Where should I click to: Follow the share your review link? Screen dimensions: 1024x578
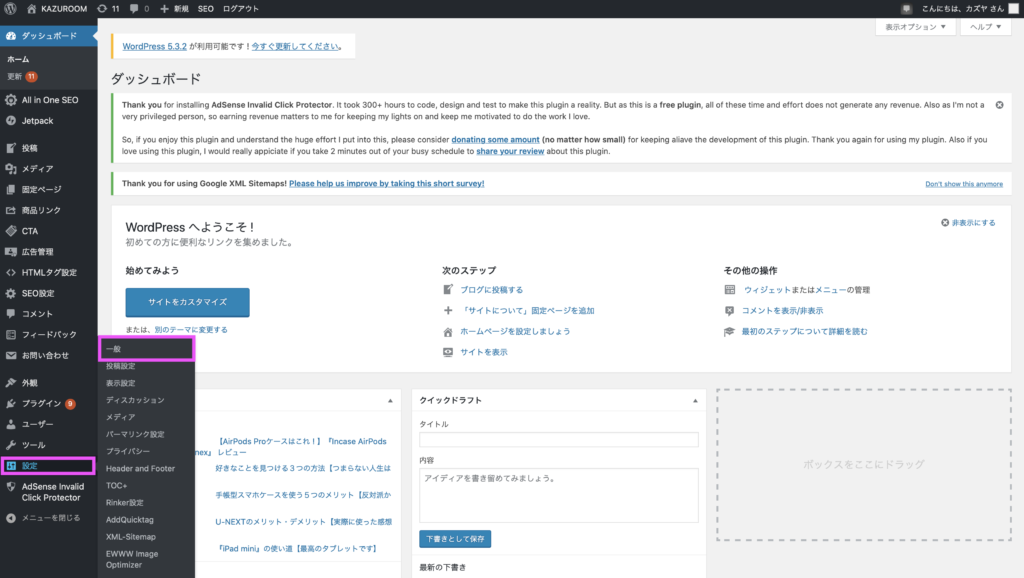click(x=510, y=152)
